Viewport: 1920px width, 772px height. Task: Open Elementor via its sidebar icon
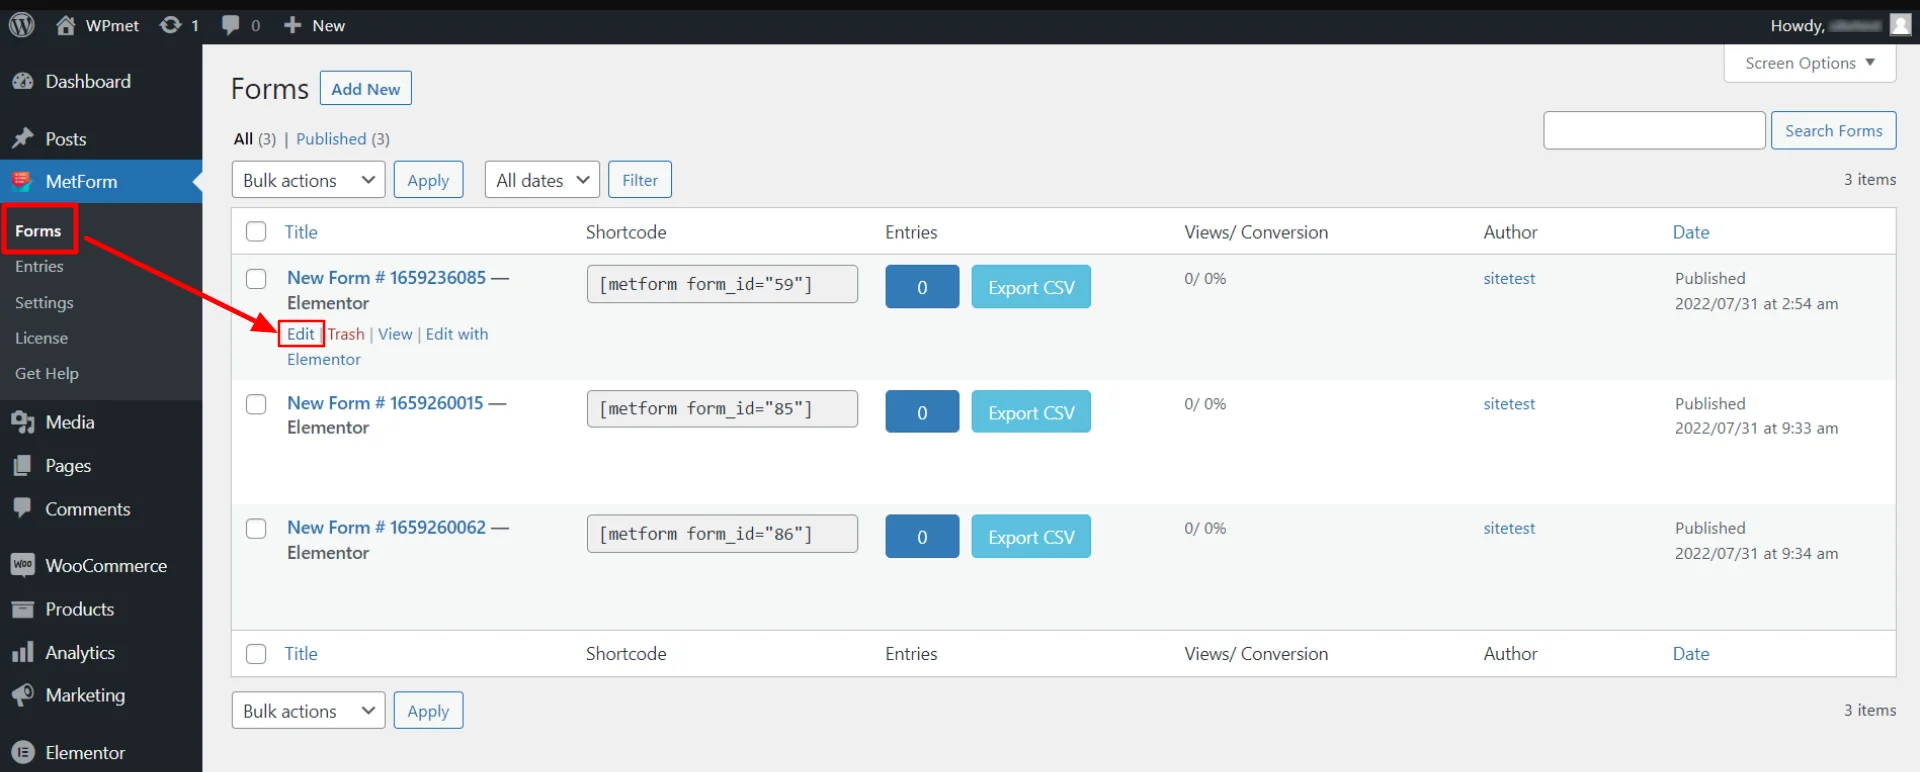point(22,753)
